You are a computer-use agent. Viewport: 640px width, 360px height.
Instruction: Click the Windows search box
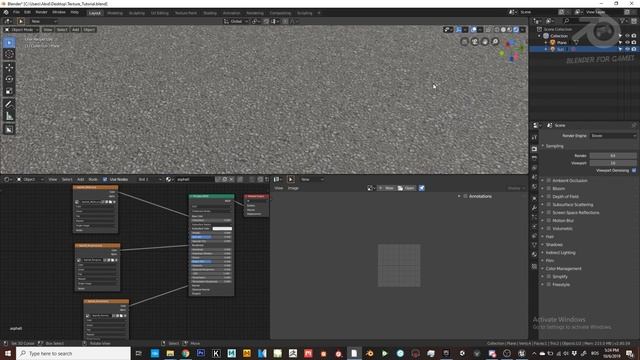(73, 353)
